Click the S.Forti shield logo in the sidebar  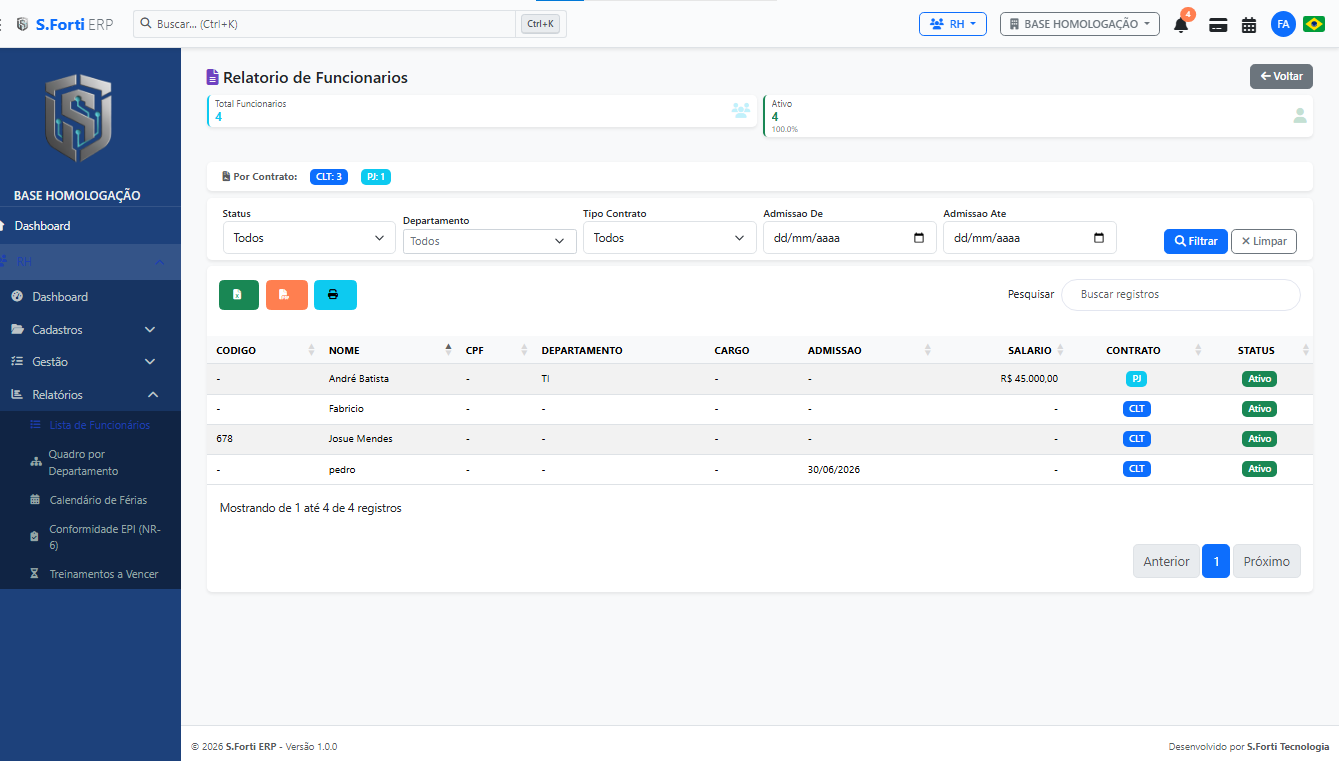78,118
